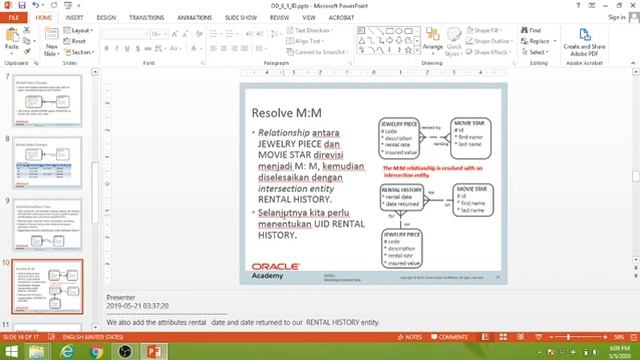Click the Redo/Repeat icon

54,6
